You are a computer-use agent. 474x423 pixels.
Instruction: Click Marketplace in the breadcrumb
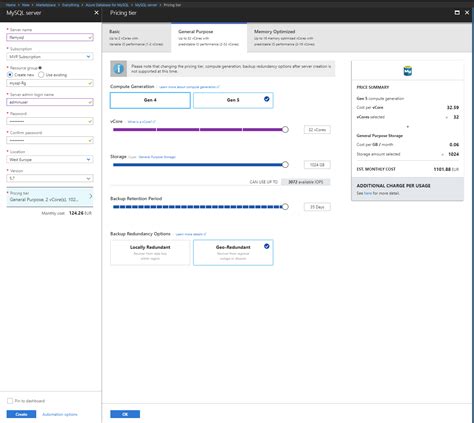(46, 5)
